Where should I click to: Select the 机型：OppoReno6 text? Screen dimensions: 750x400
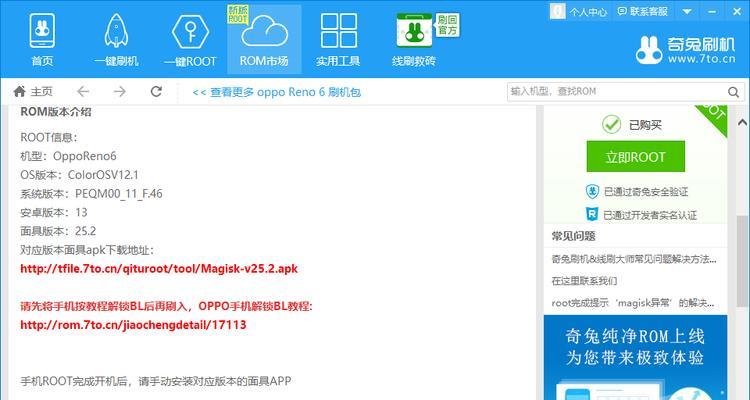[68, 156]
